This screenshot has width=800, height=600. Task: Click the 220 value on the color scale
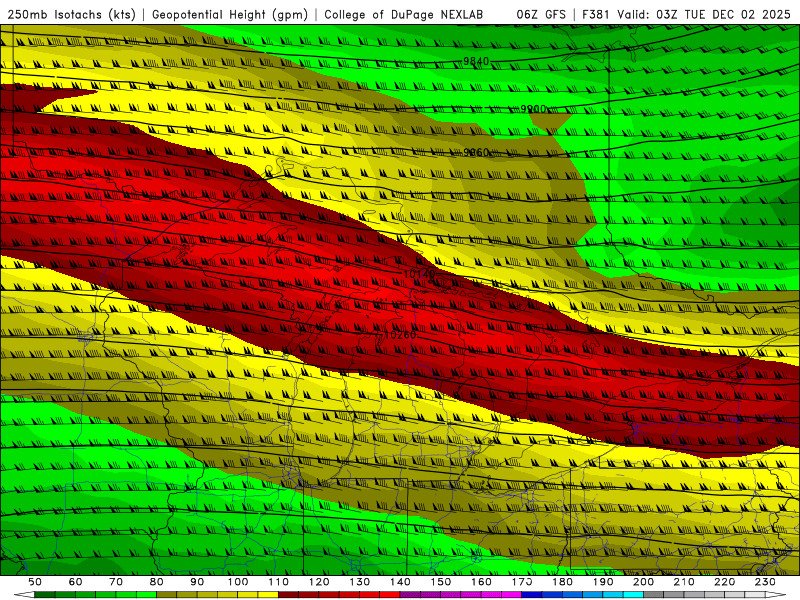pos(725,582)
